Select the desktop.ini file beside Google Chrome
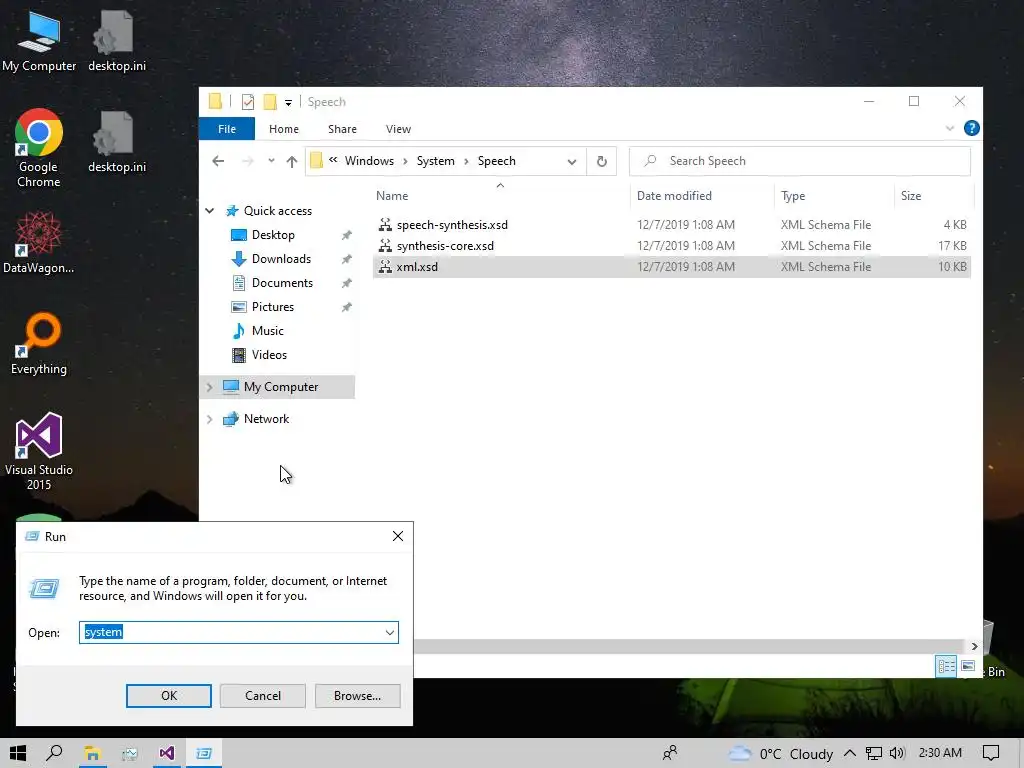The height and width of the screenshot is (768, 1024). click(117, 142)
